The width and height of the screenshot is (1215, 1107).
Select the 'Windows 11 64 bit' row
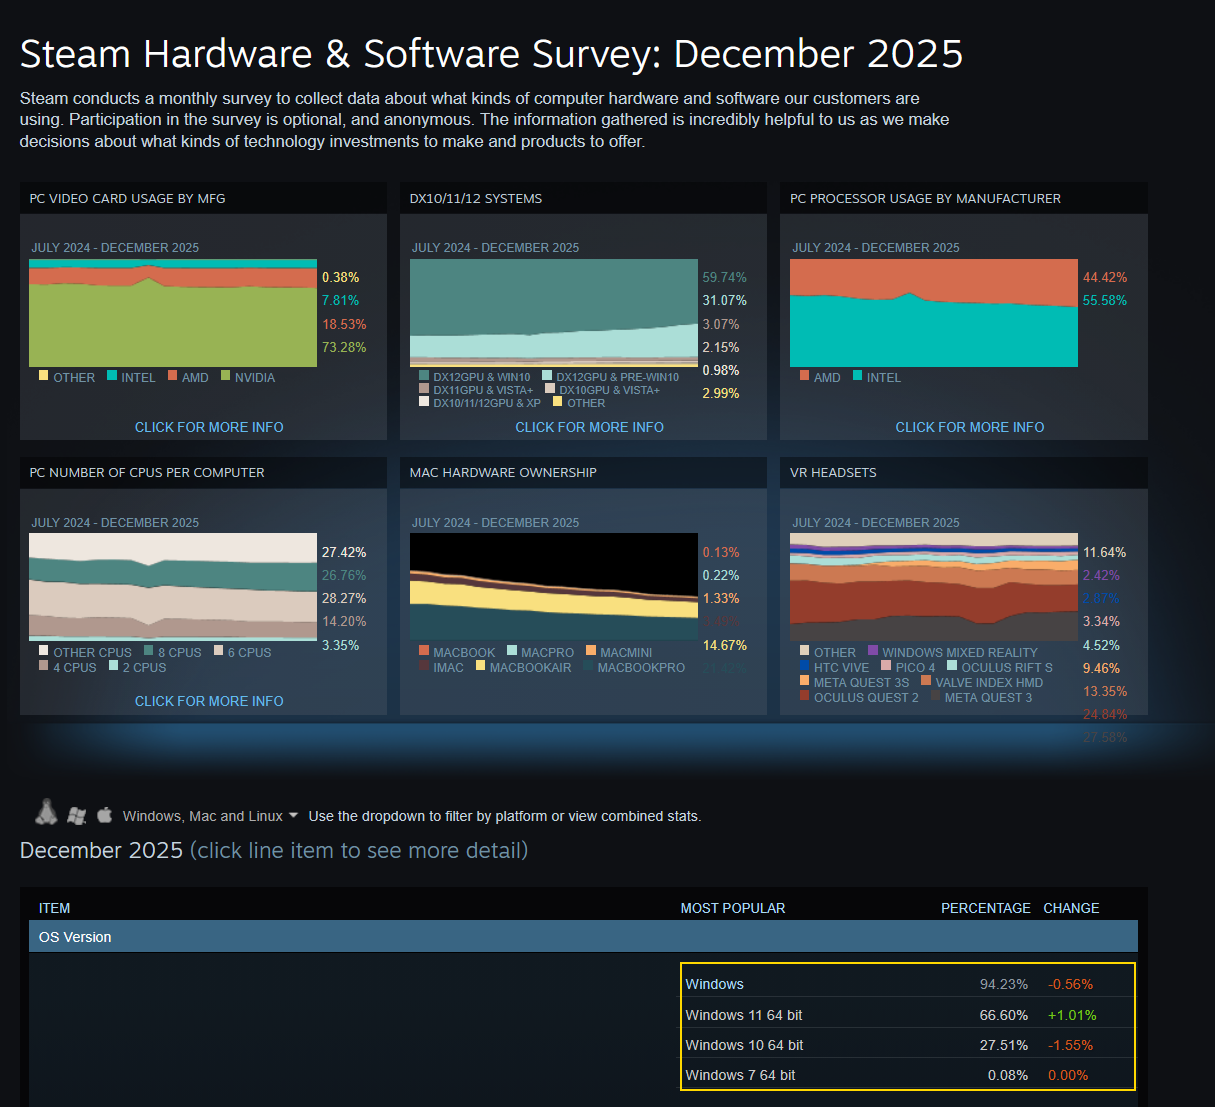(908, 1014)
